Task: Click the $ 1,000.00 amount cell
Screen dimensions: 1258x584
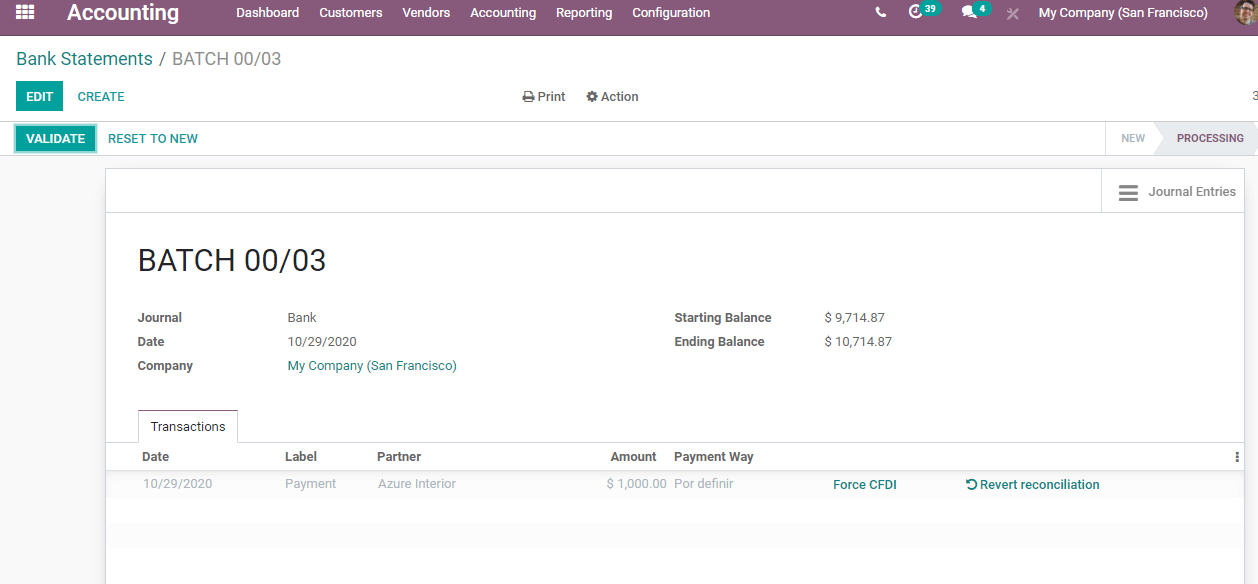Action: (636, 484)
